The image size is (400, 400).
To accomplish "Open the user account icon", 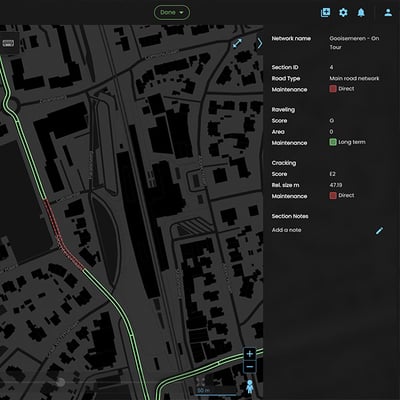I will pos(388,13).
